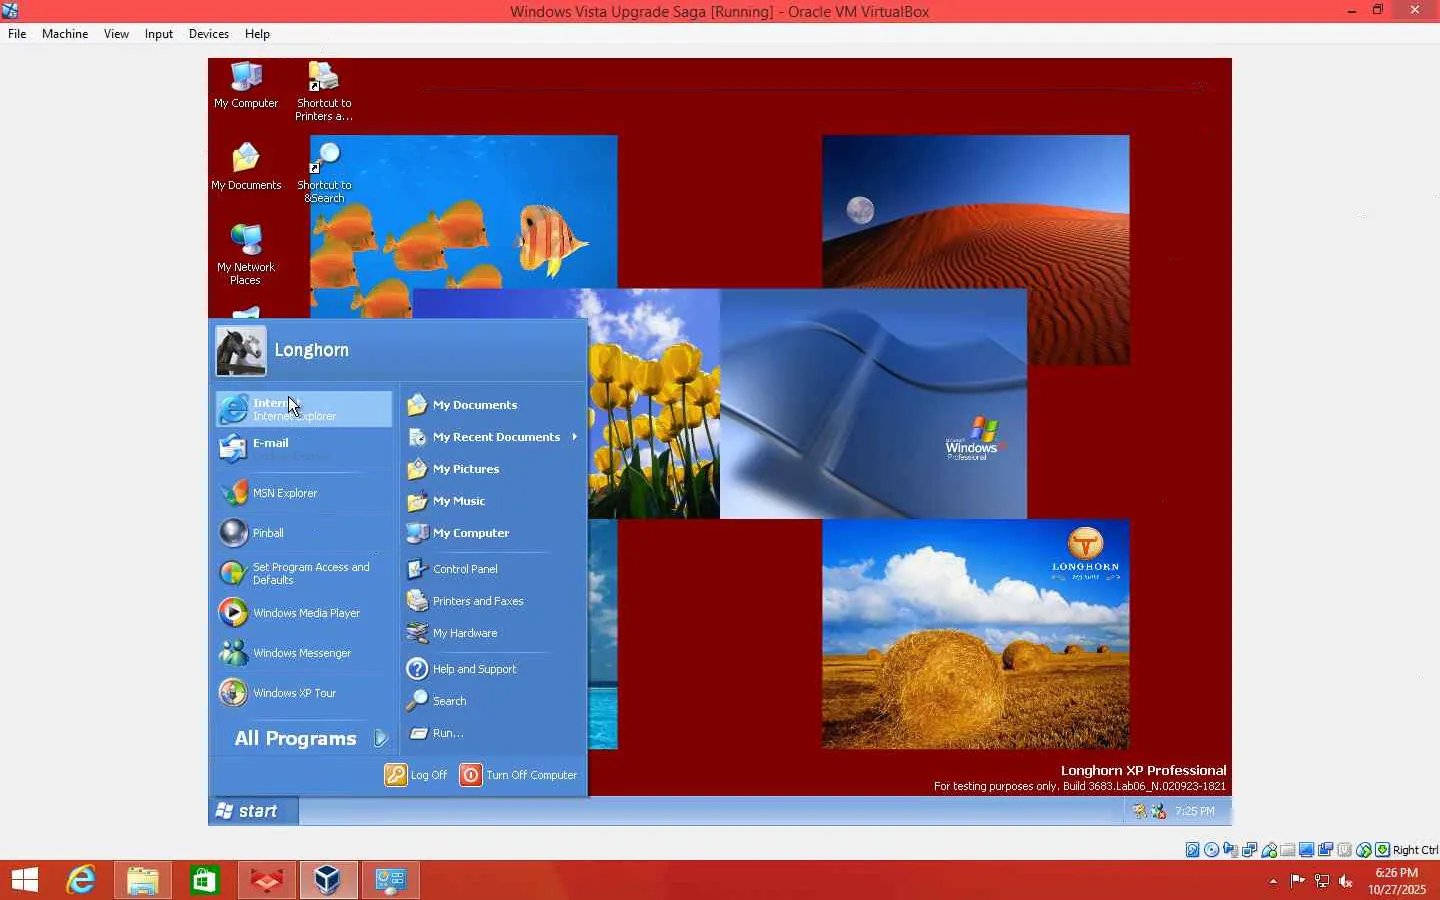Open My Music from the Start menu
Viewport: 1440px width, 900px height.
[x=493, y=501]
